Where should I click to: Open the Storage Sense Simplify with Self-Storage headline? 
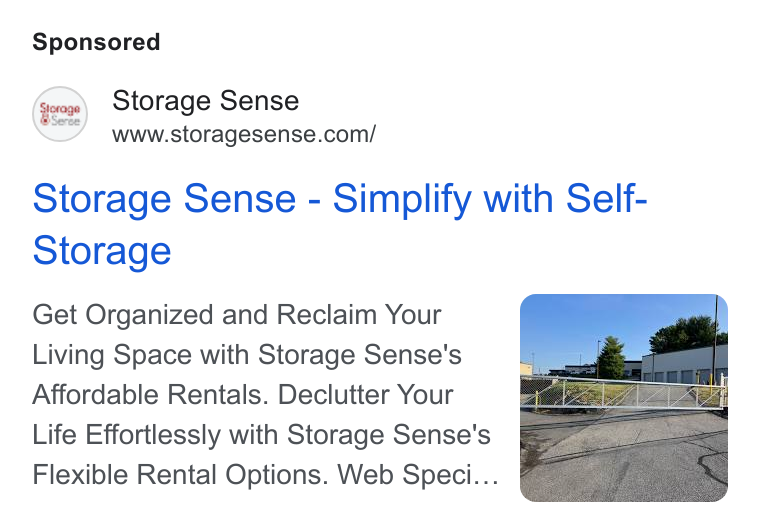pos(340,224)
